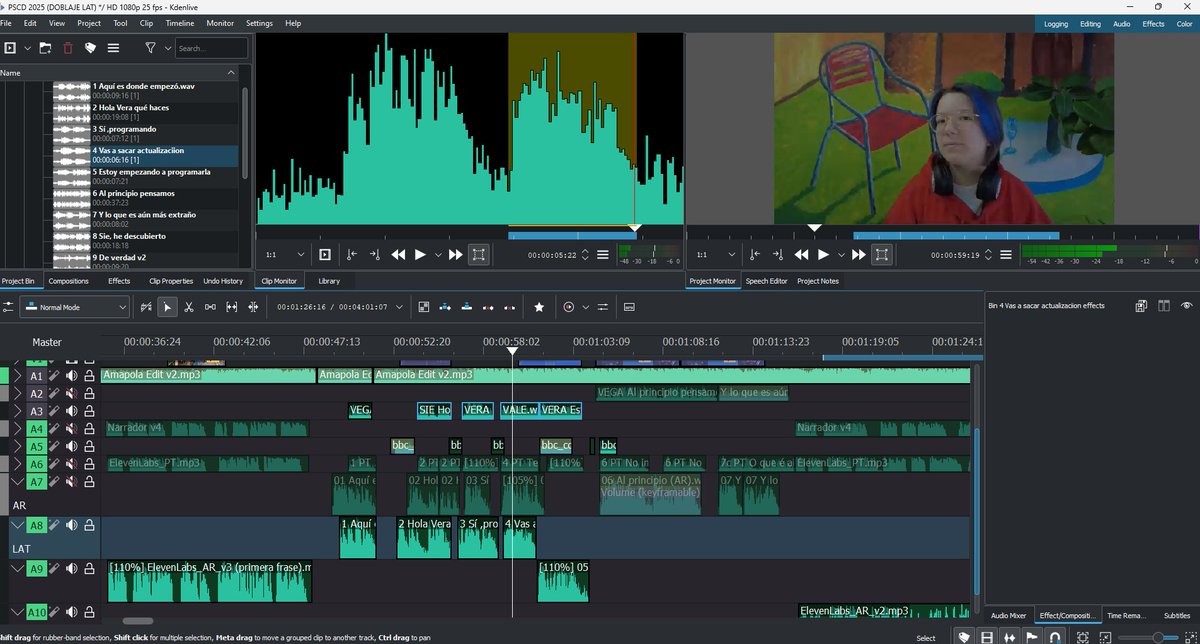Open the Settings menu
This screenshot has height=644, width=1200.
[259, 23]
